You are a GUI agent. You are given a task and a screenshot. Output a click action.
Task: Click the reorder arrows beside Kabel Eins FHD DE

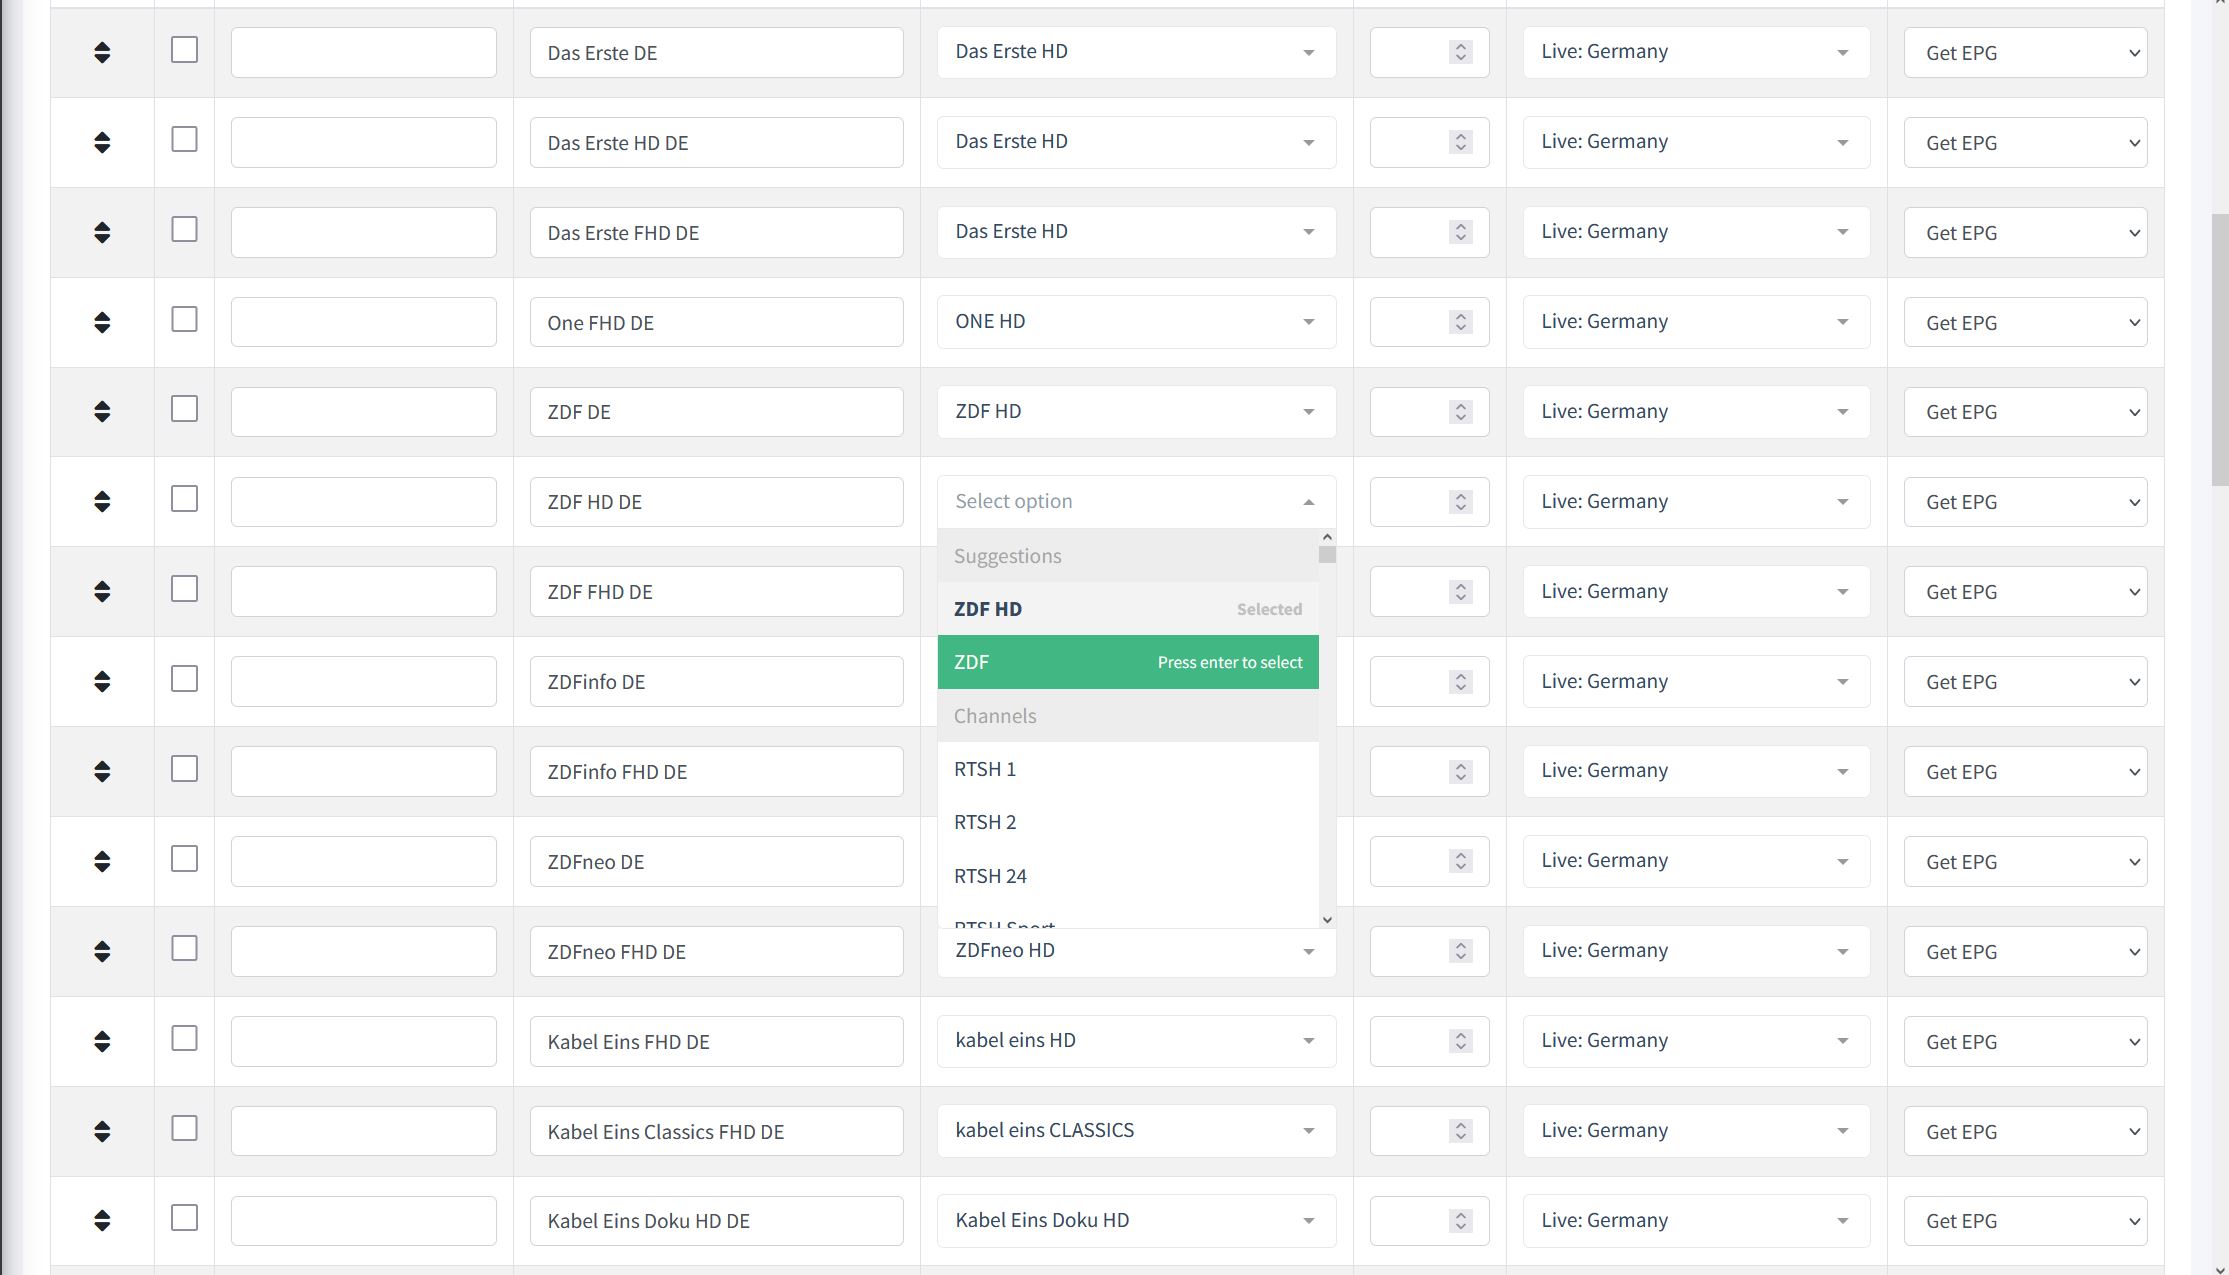103,1041
